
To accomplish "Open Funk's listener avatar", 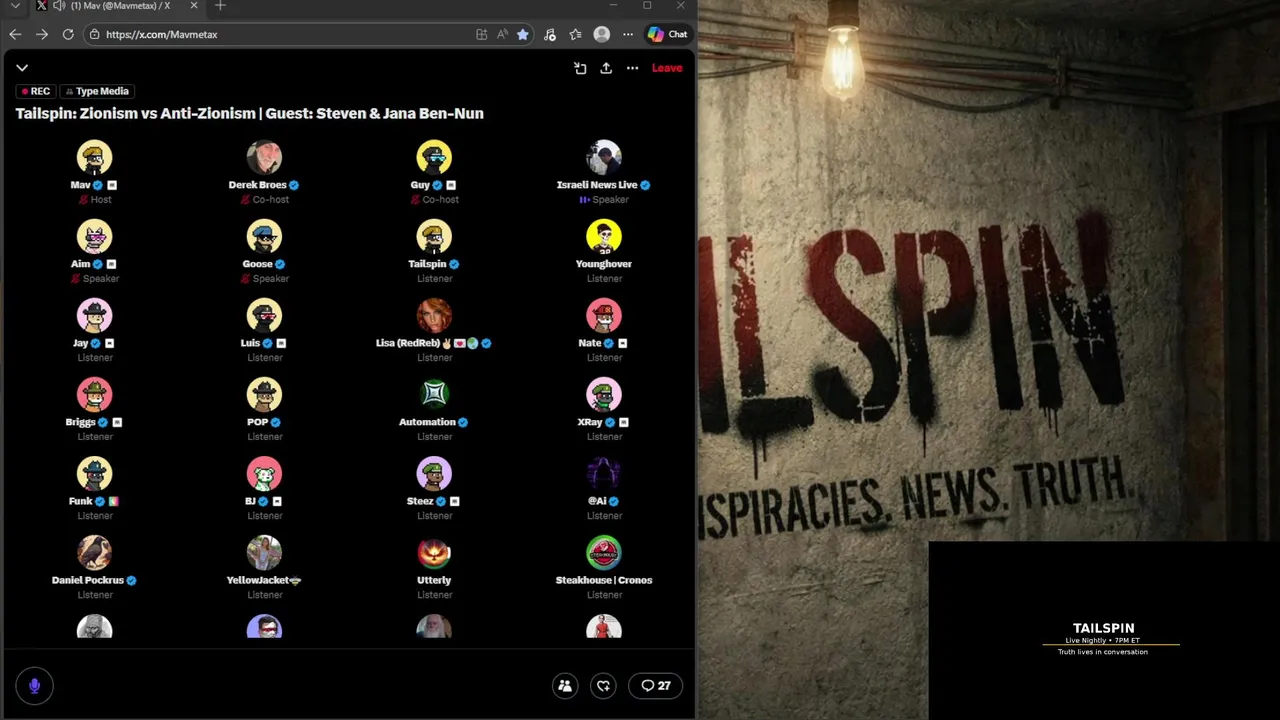I will pos(95,474).
